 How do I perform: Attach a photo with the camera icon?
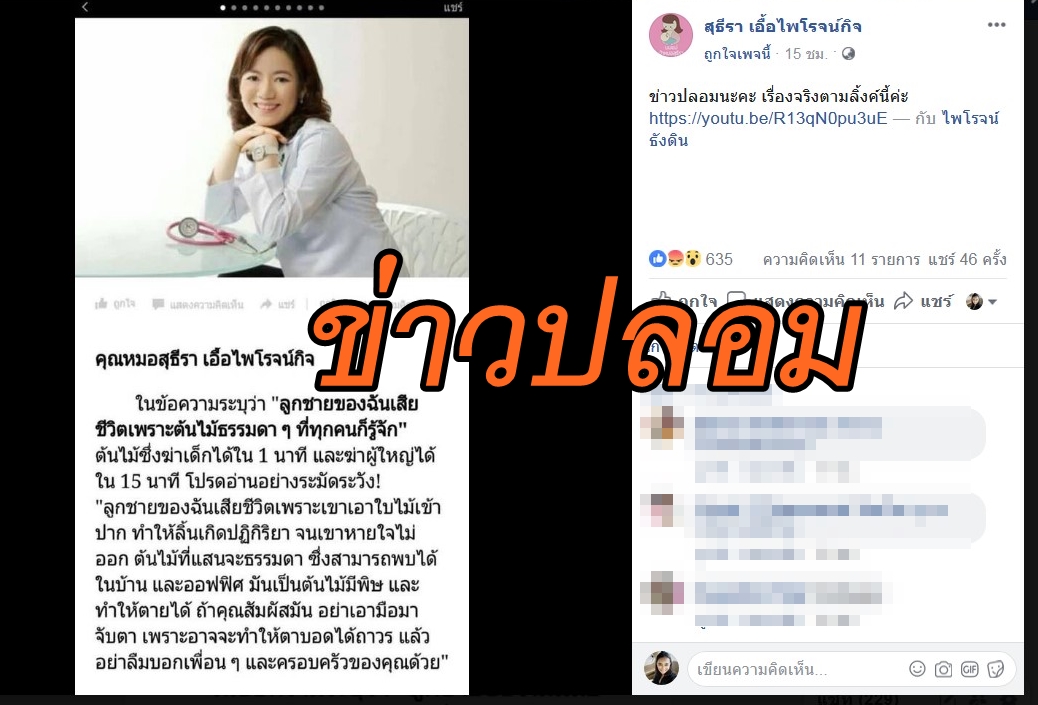click(x=943, y=669)
